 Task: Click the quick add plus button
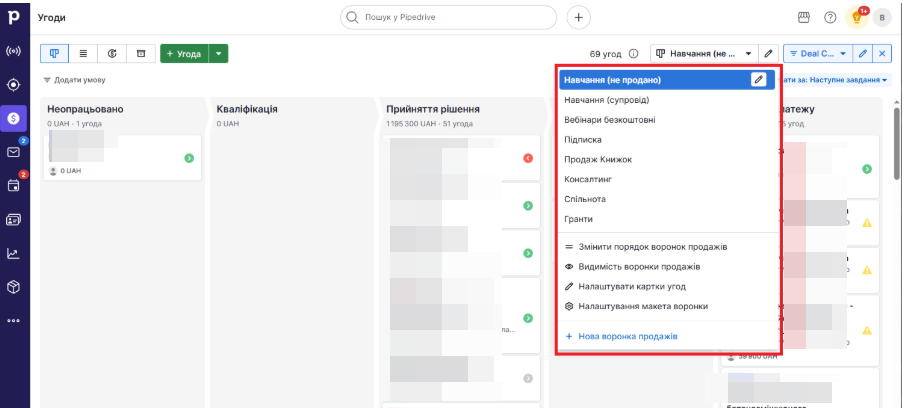tap(579, 17)
